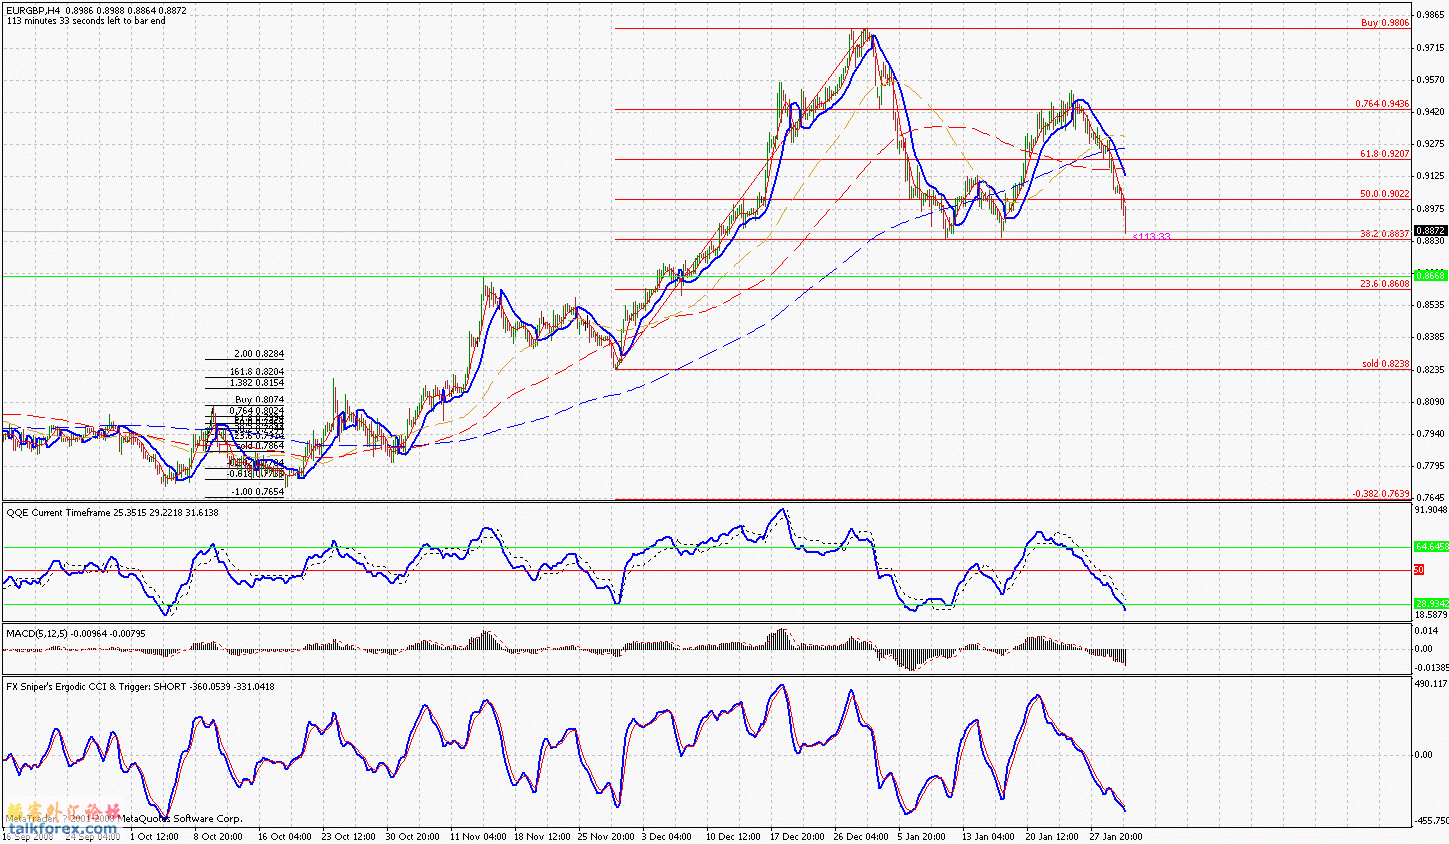Select the '50.0 0.9022' Fibonacci level label

[x=1384, y=194]
